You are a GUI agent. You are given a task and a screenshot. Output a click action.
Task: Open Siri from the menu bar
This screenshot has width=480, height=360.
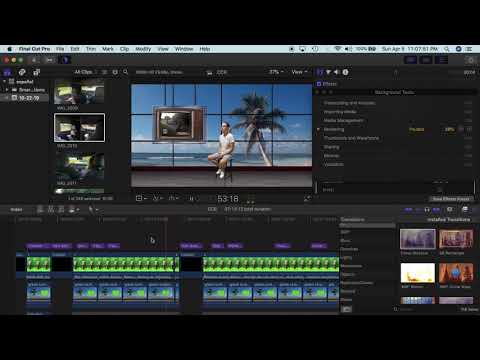[459, 49]
